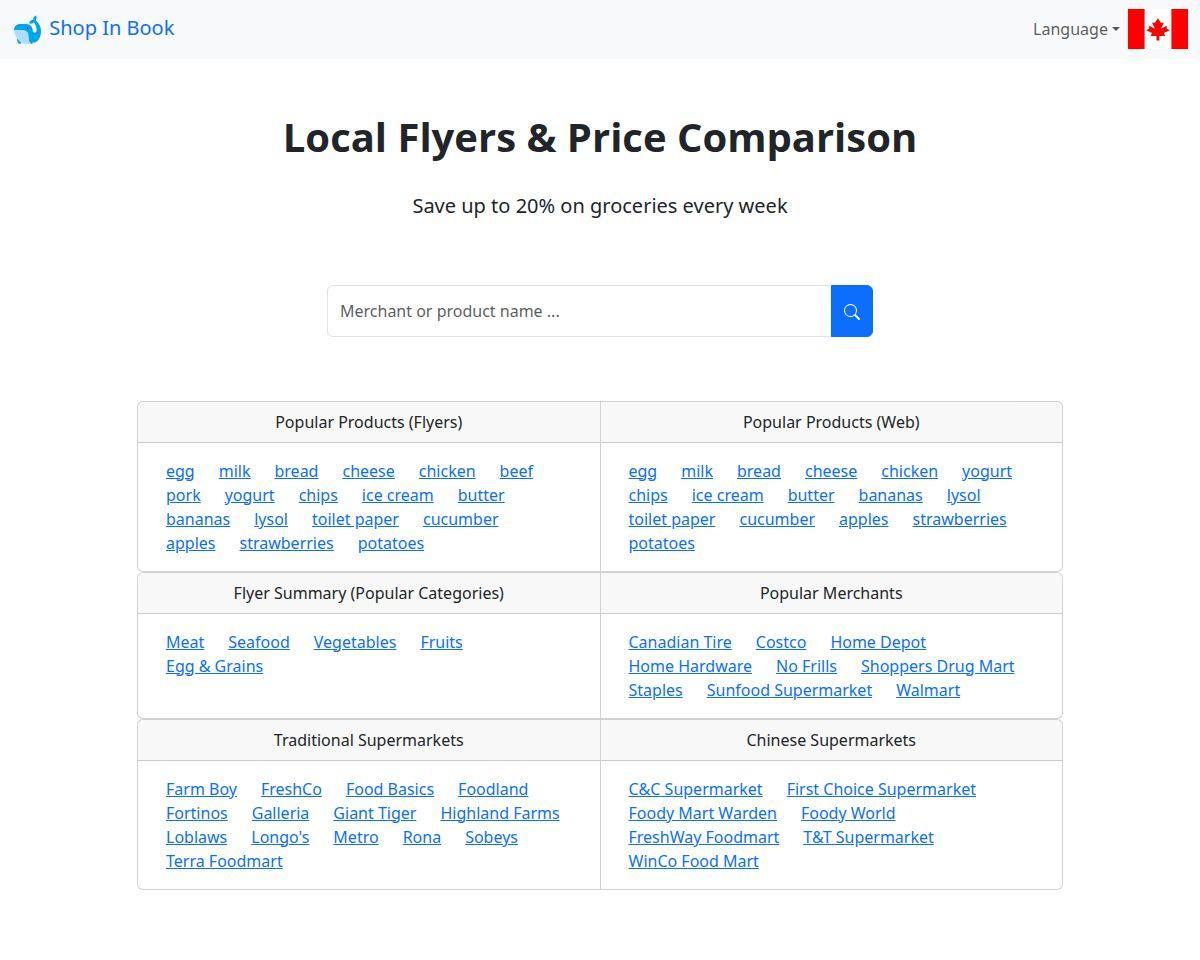Open the Shop In Book home link
This screenshot has height=960, width=1200.
(x=94, y=29)
